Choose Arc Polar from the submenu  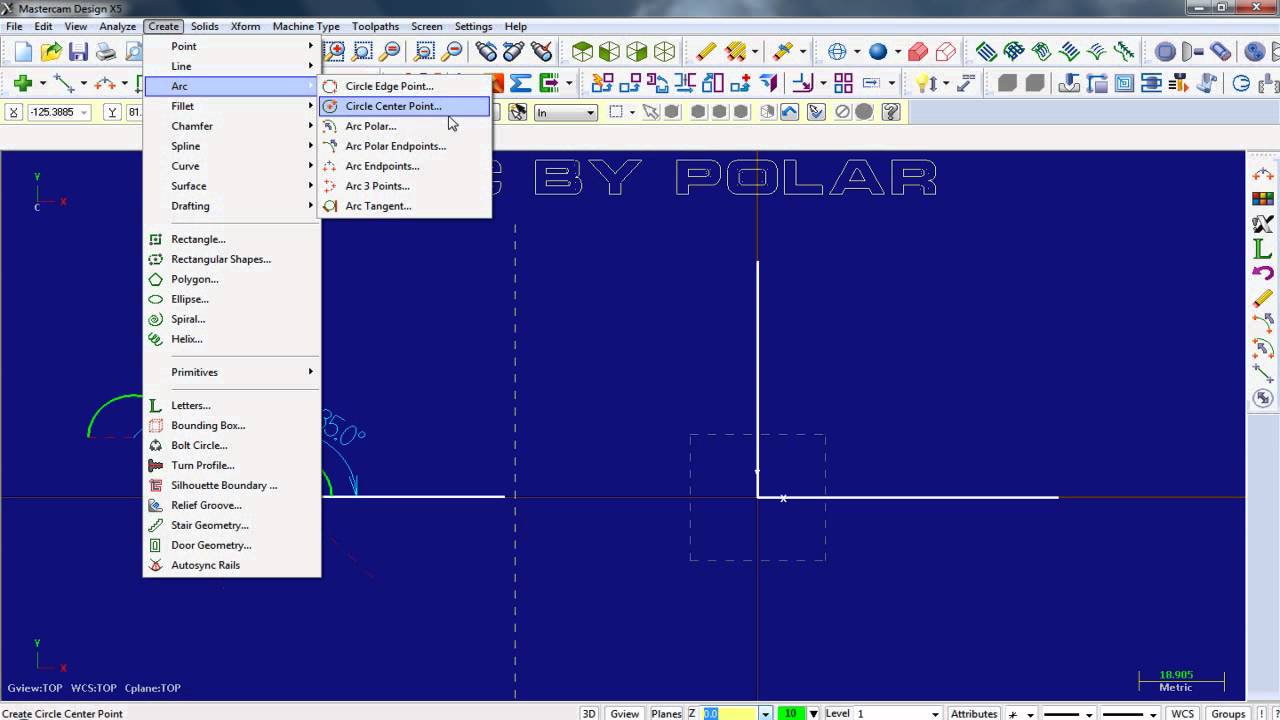[404, 126]
